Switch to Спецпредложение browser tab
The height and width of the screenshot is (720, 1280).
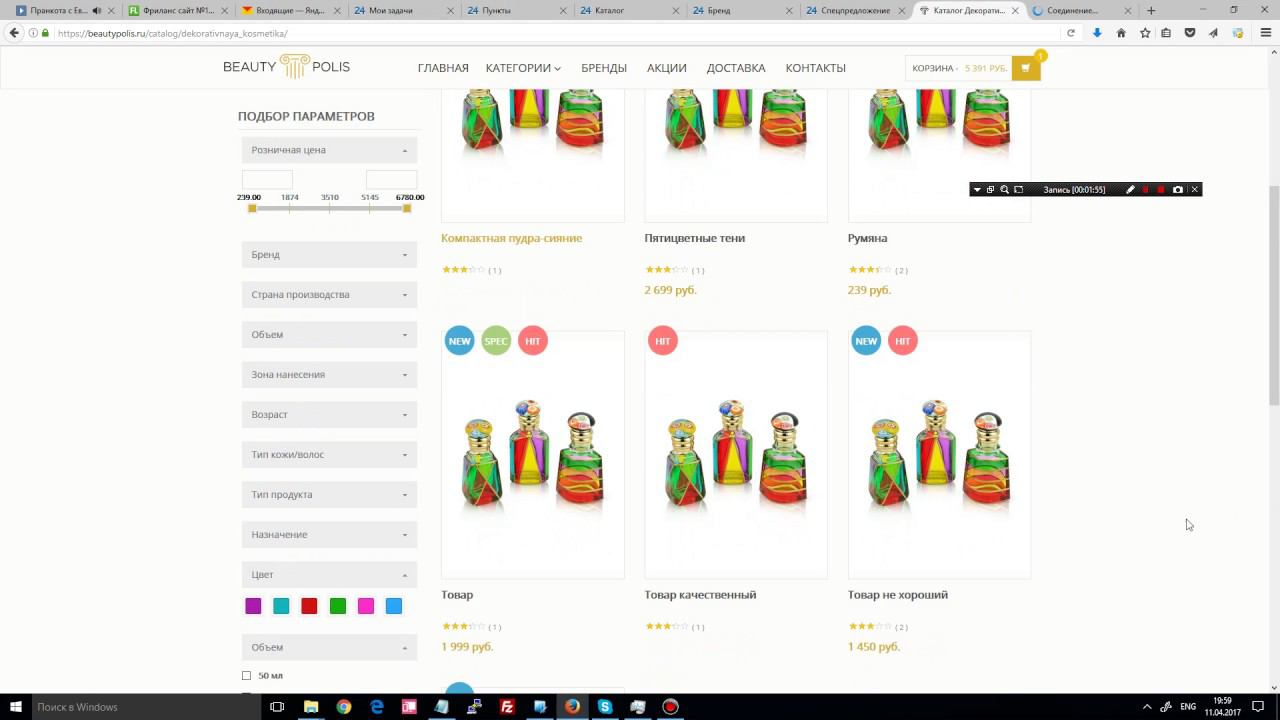click(x=855, y=10)
